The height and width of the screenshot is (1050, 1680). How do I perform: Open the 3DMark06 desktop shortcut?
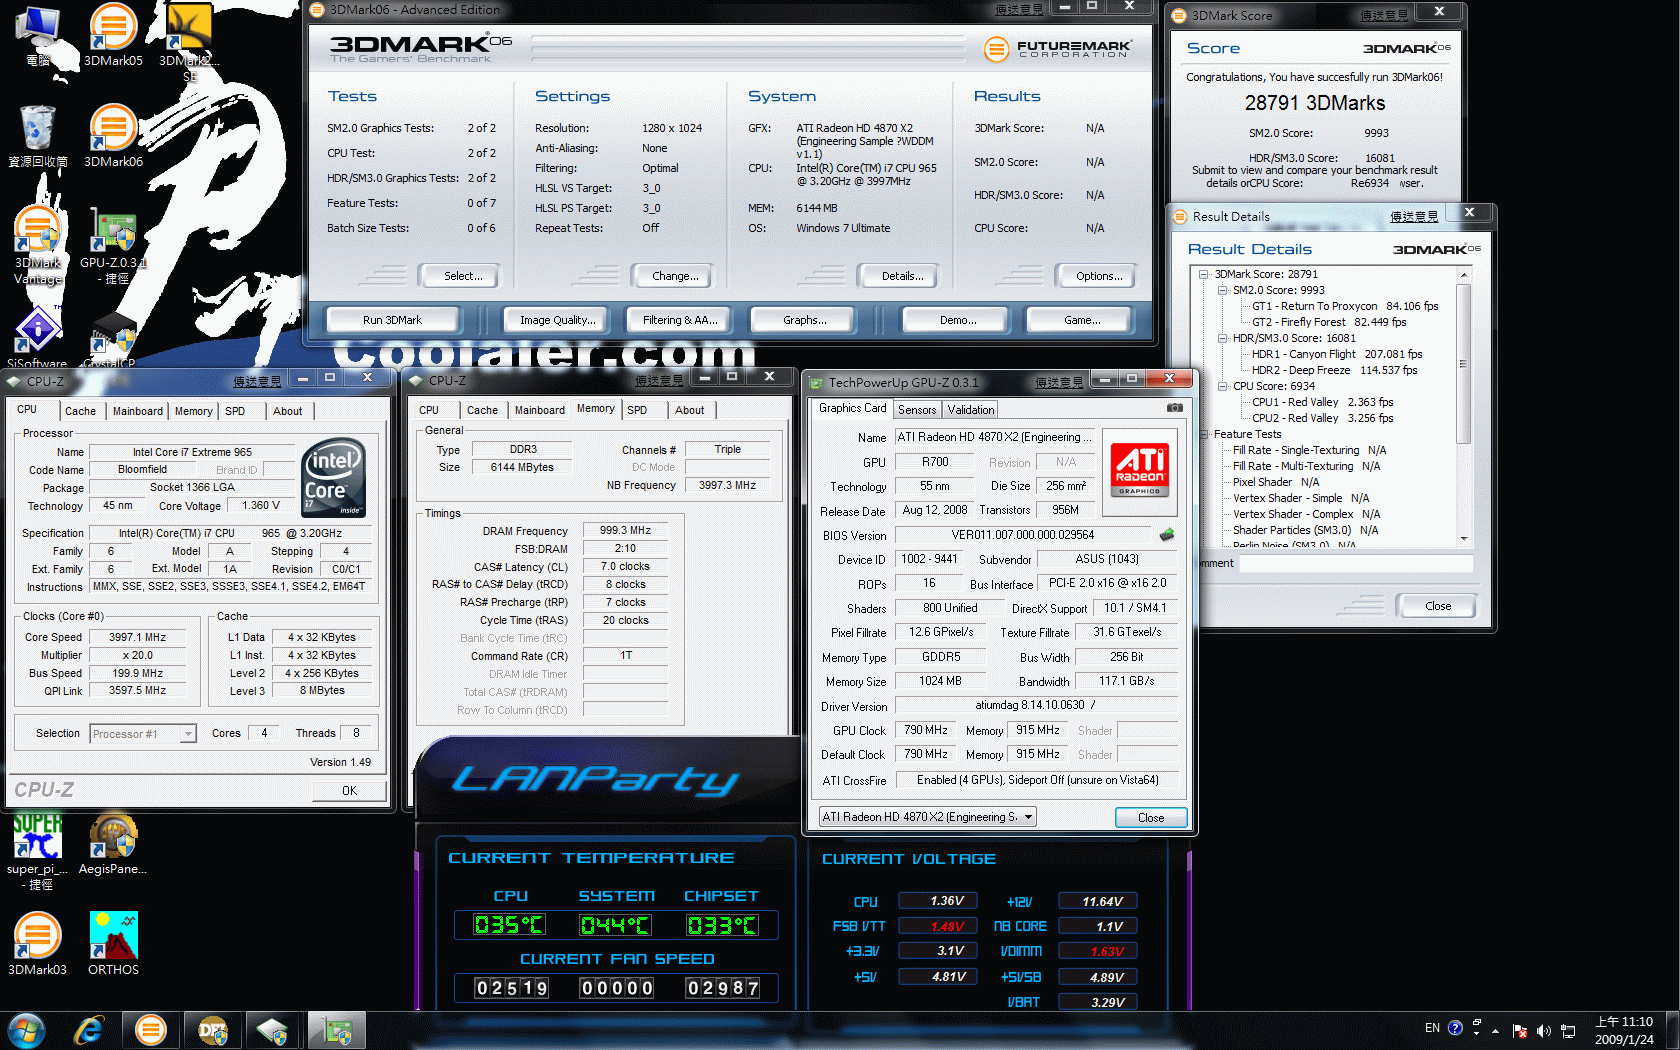tap(113, 136)
